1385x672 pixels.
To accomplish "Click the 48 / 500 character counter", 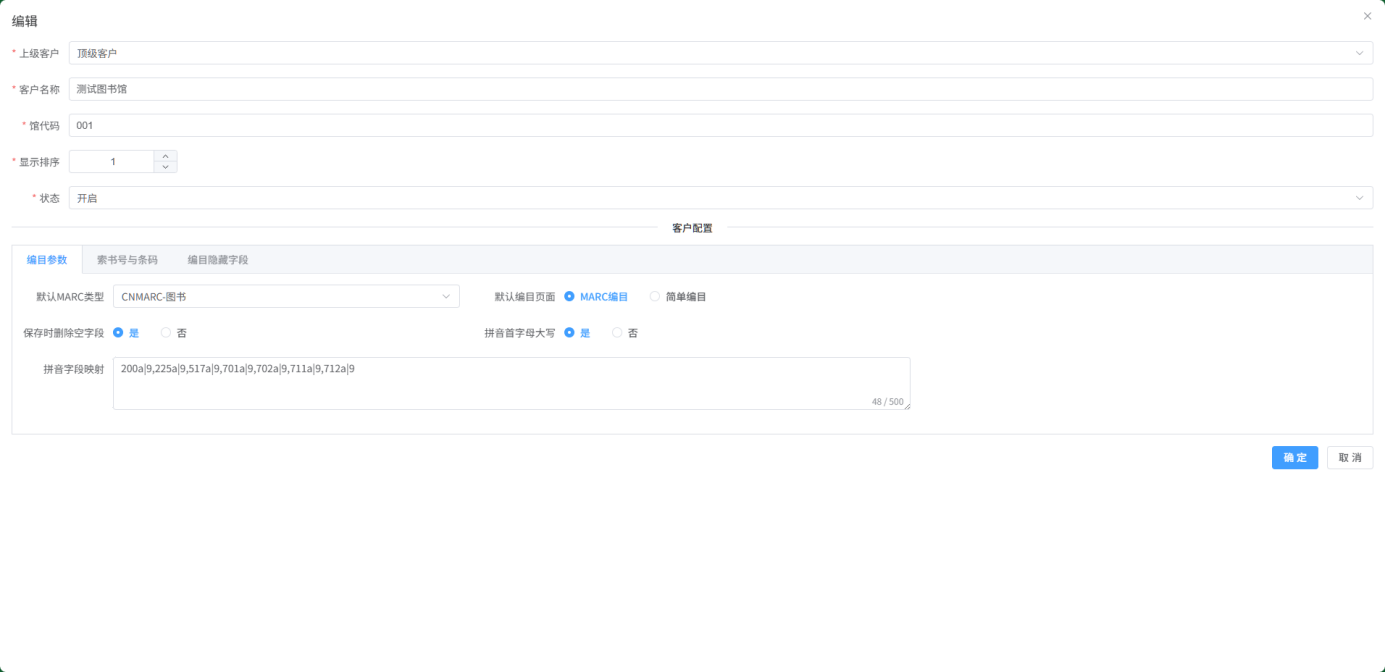I will coord(887,401).
